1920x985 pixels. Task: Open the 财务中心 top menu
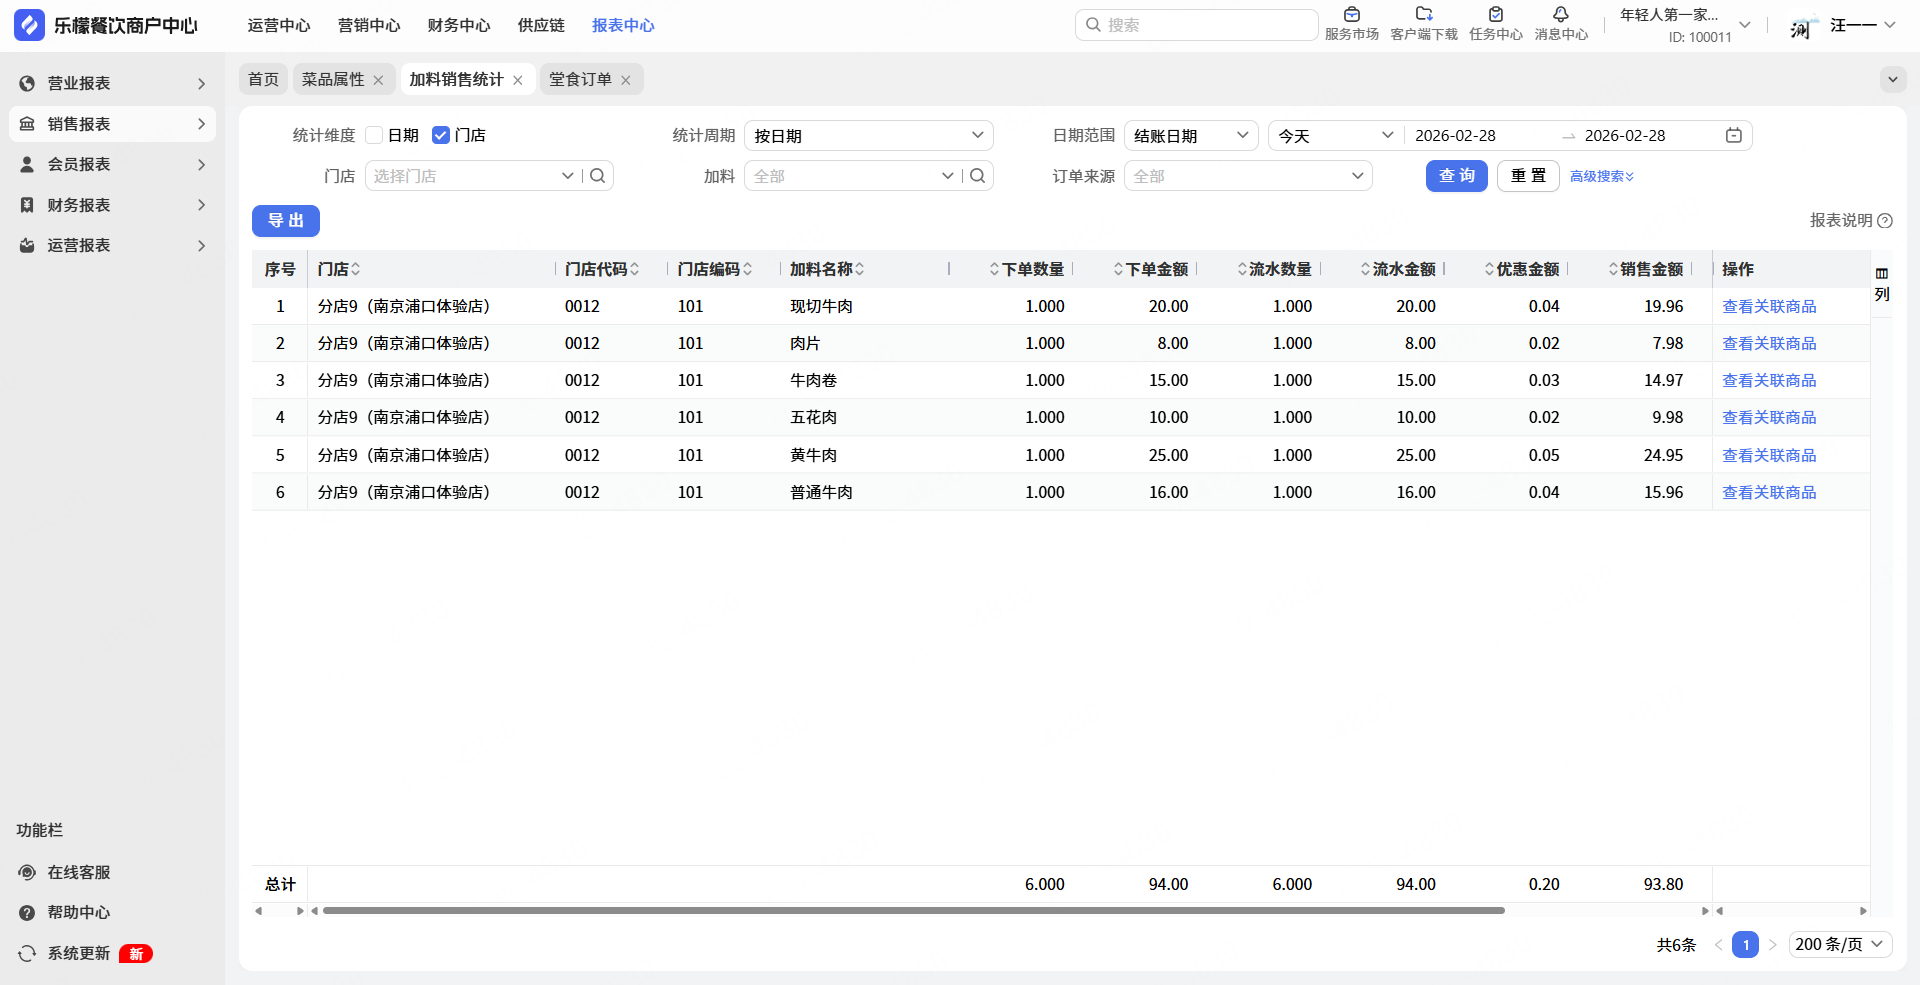459,26
